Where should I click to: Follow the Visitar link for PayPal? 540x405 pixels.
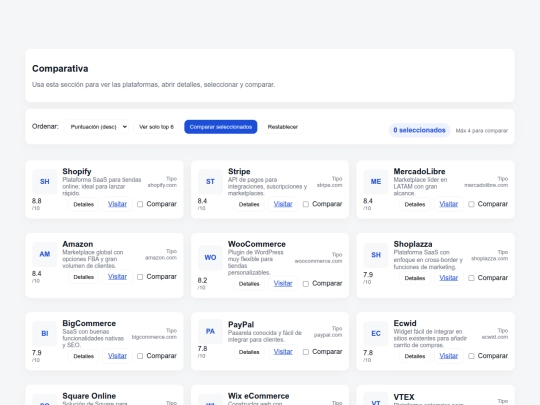coord(283,352)
